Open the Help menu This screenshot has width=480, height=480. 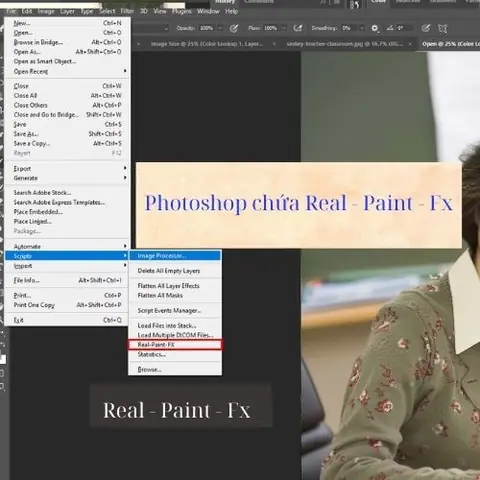(232, 11)
